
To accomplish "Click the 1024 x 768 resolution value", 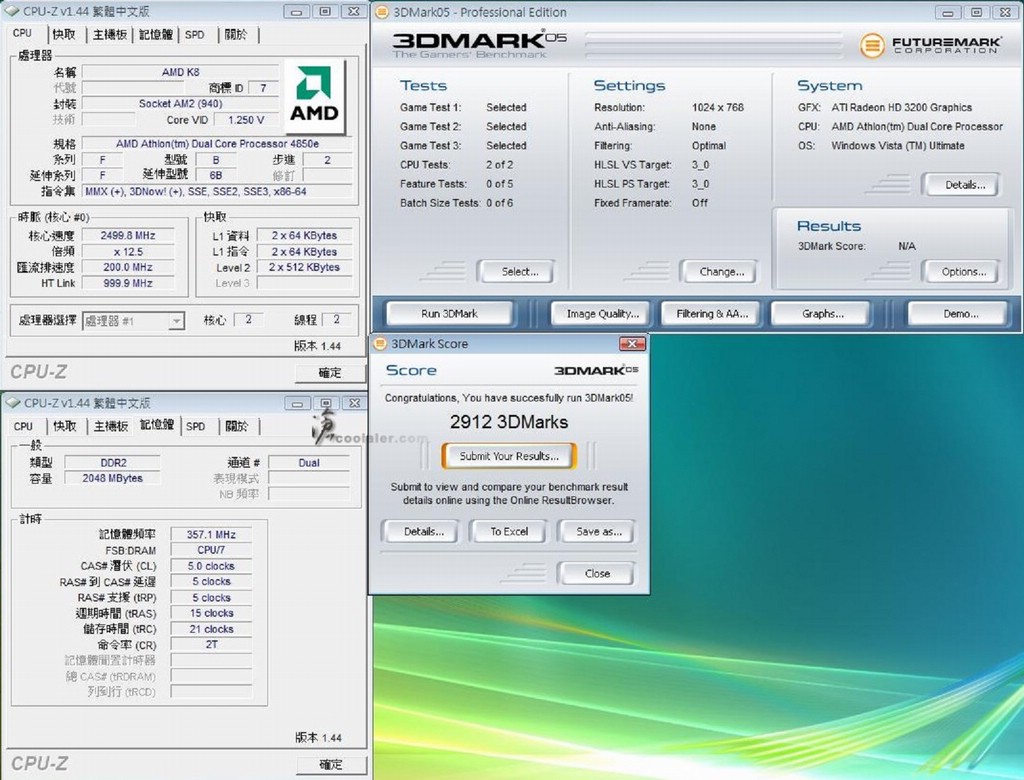I will (x=718, y=107).
